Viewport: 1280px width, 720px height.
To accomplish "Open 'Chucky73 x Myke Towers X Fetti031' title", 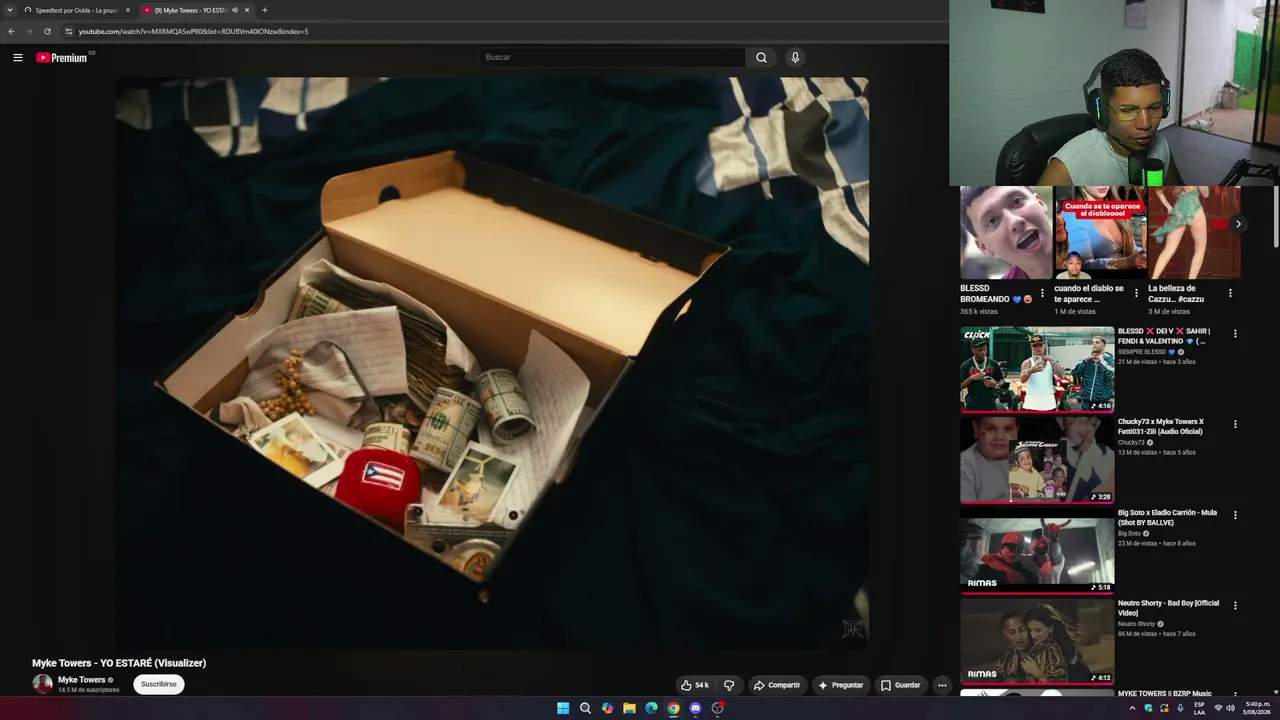I will pyautogui.click(x=1161, y=427).
